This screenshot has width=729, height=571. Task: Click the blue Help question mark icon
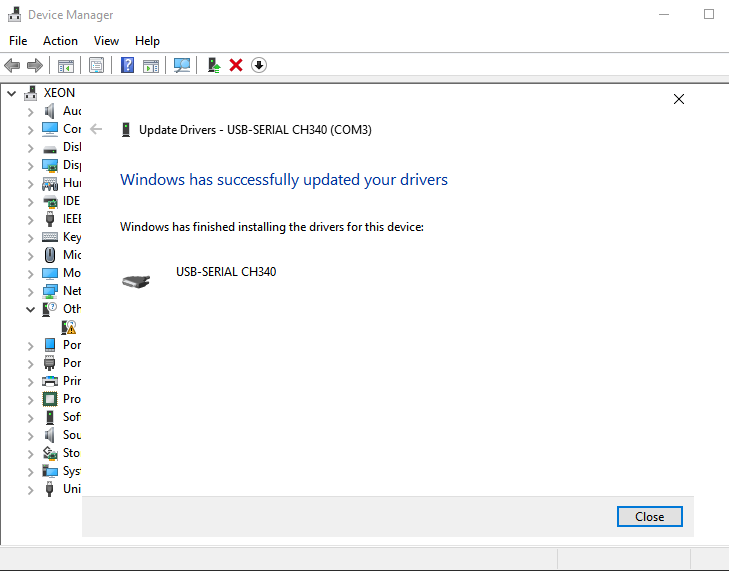point(128,65)
